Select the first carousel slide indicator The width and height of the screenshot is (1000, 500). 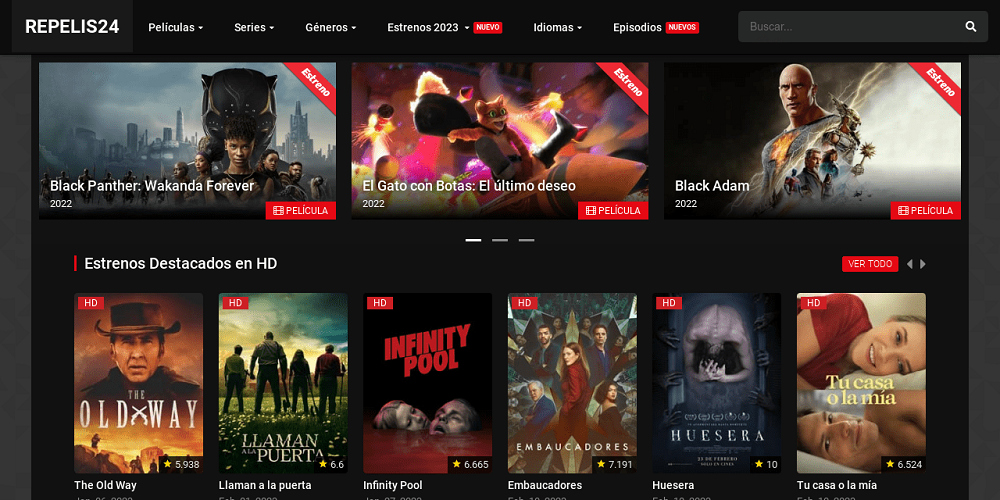click(x=473, y=240)
